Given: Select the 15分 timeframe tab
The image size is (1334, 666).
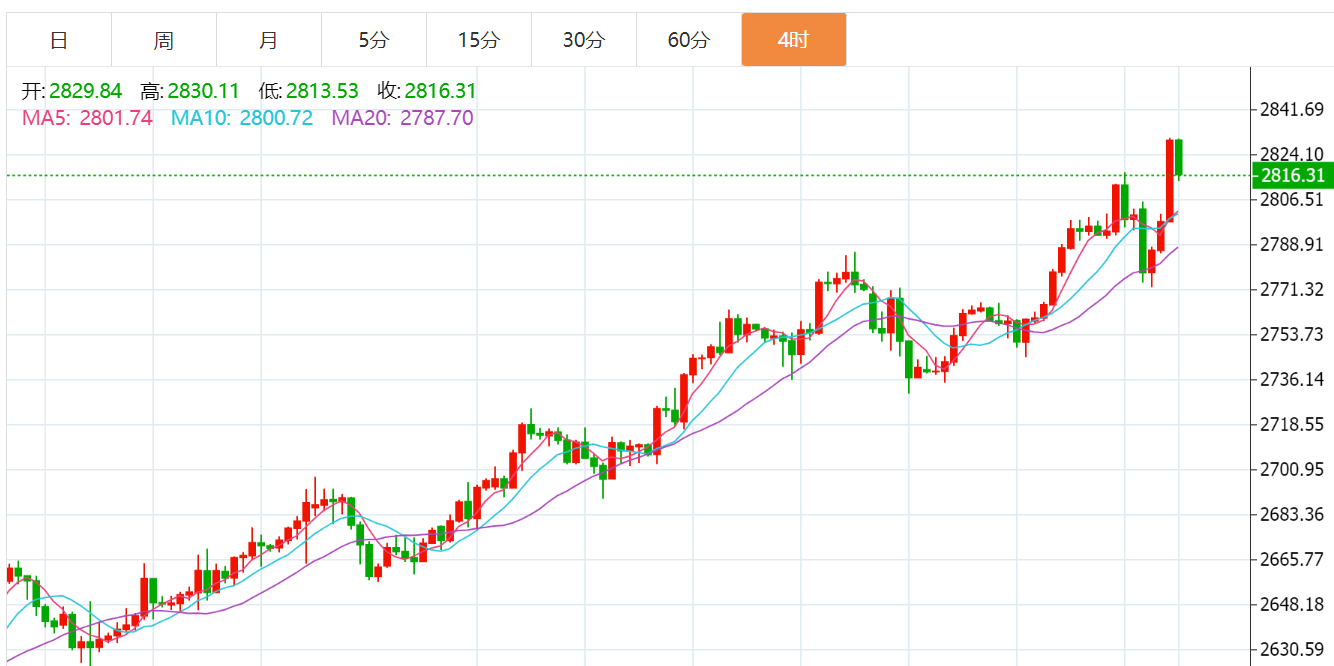Looking at the screenshot, I should coord(479,40).
